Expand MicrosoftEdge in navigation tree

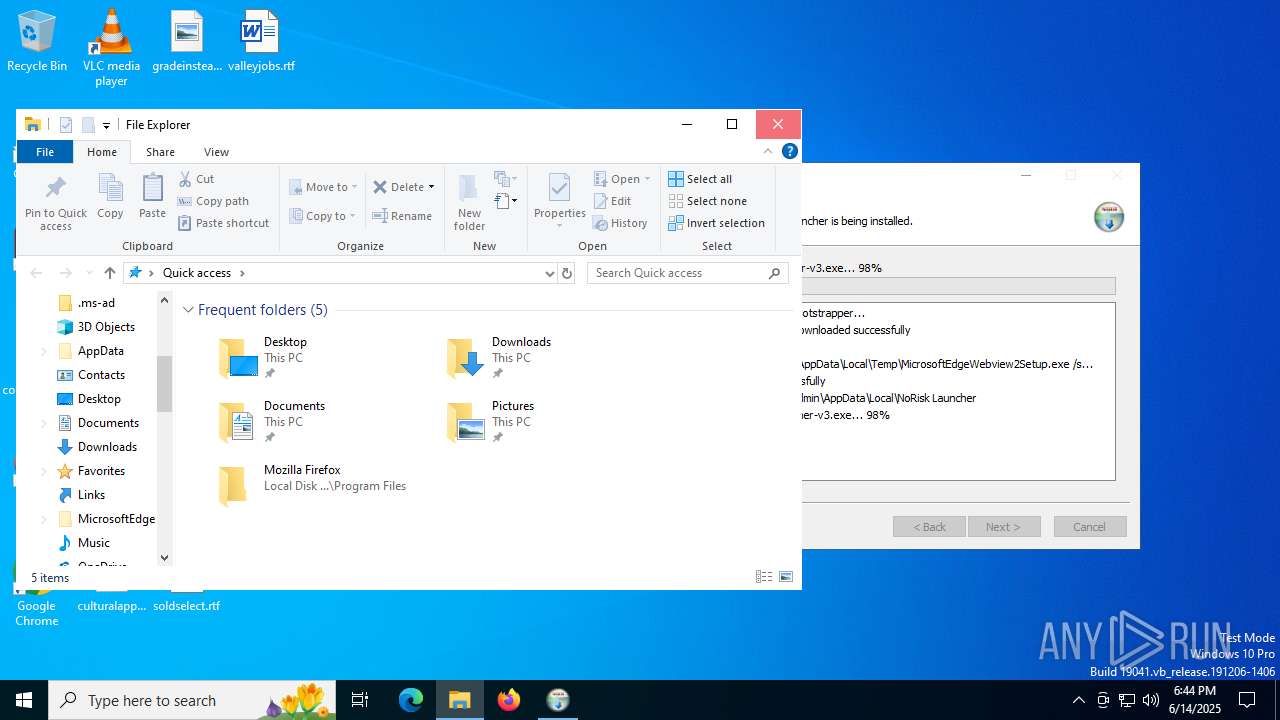coord(44,519)
